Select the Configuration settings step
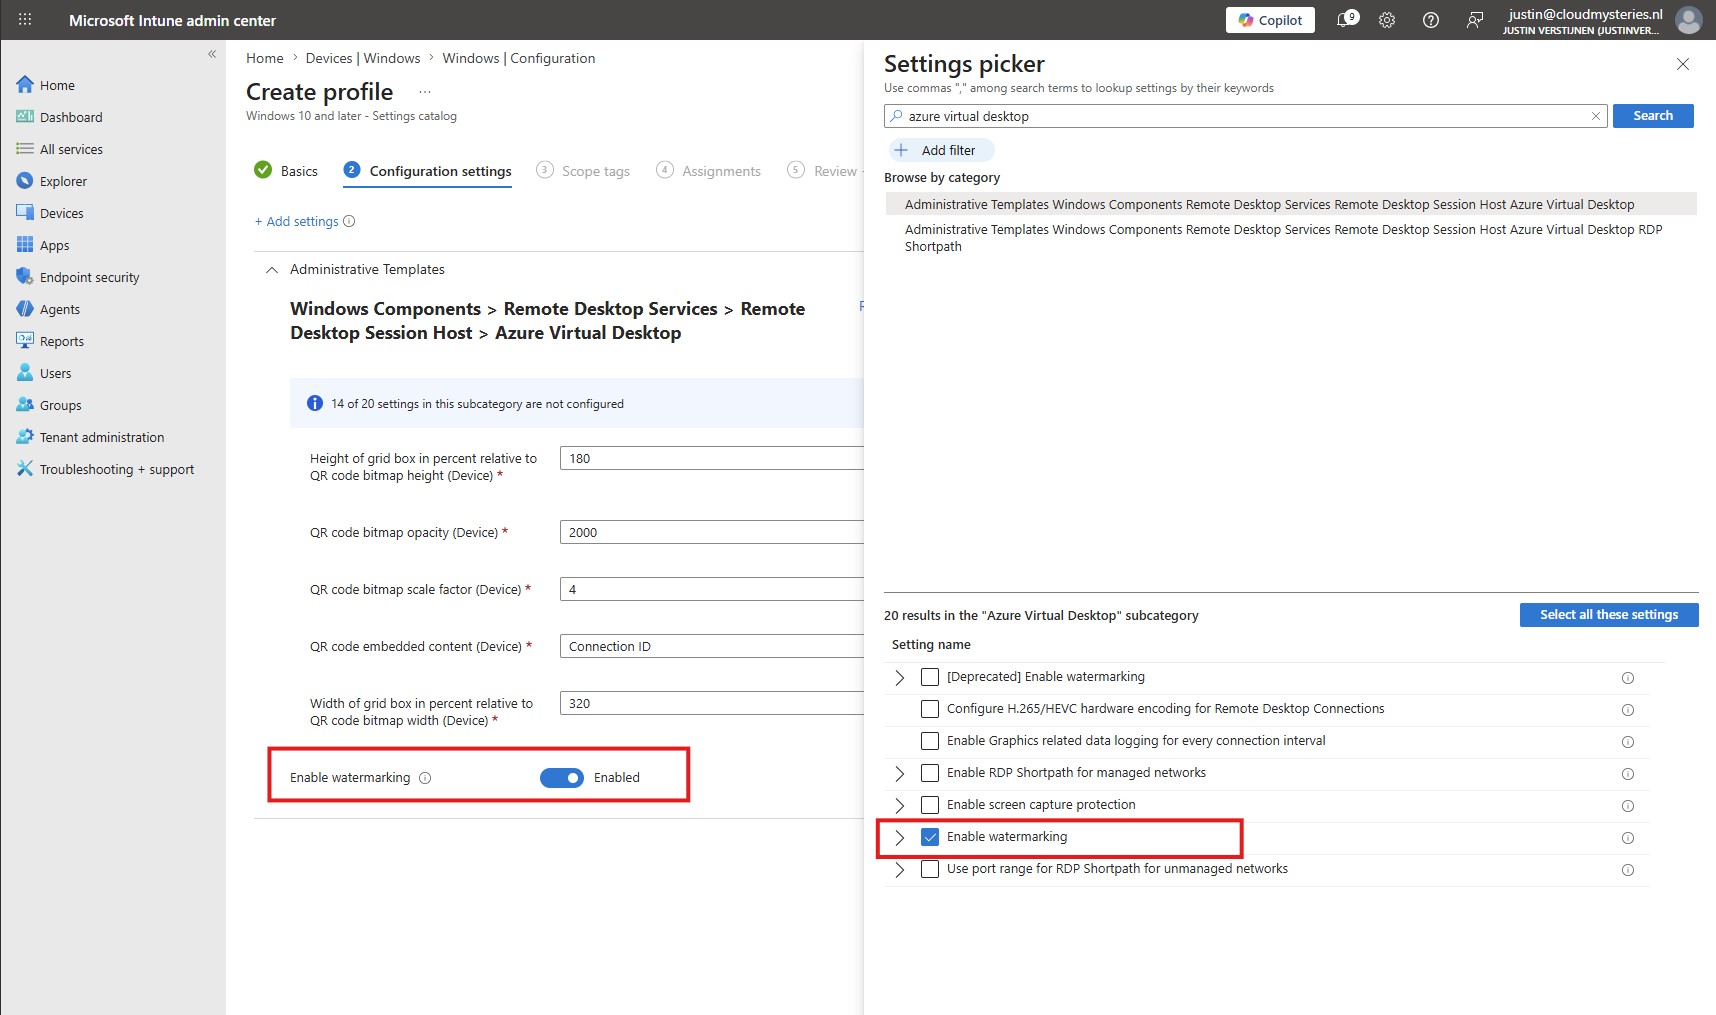1716x1015 pixels. click(428, 171)
